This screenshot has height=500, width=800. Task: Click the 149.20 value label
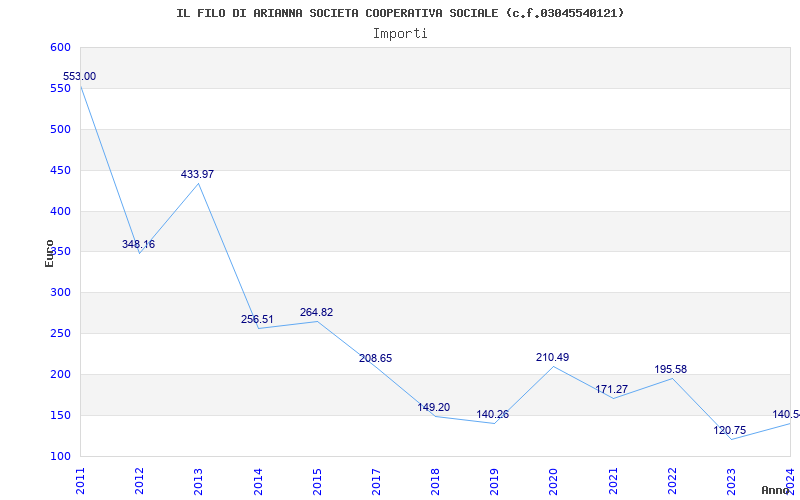(434, 407)
